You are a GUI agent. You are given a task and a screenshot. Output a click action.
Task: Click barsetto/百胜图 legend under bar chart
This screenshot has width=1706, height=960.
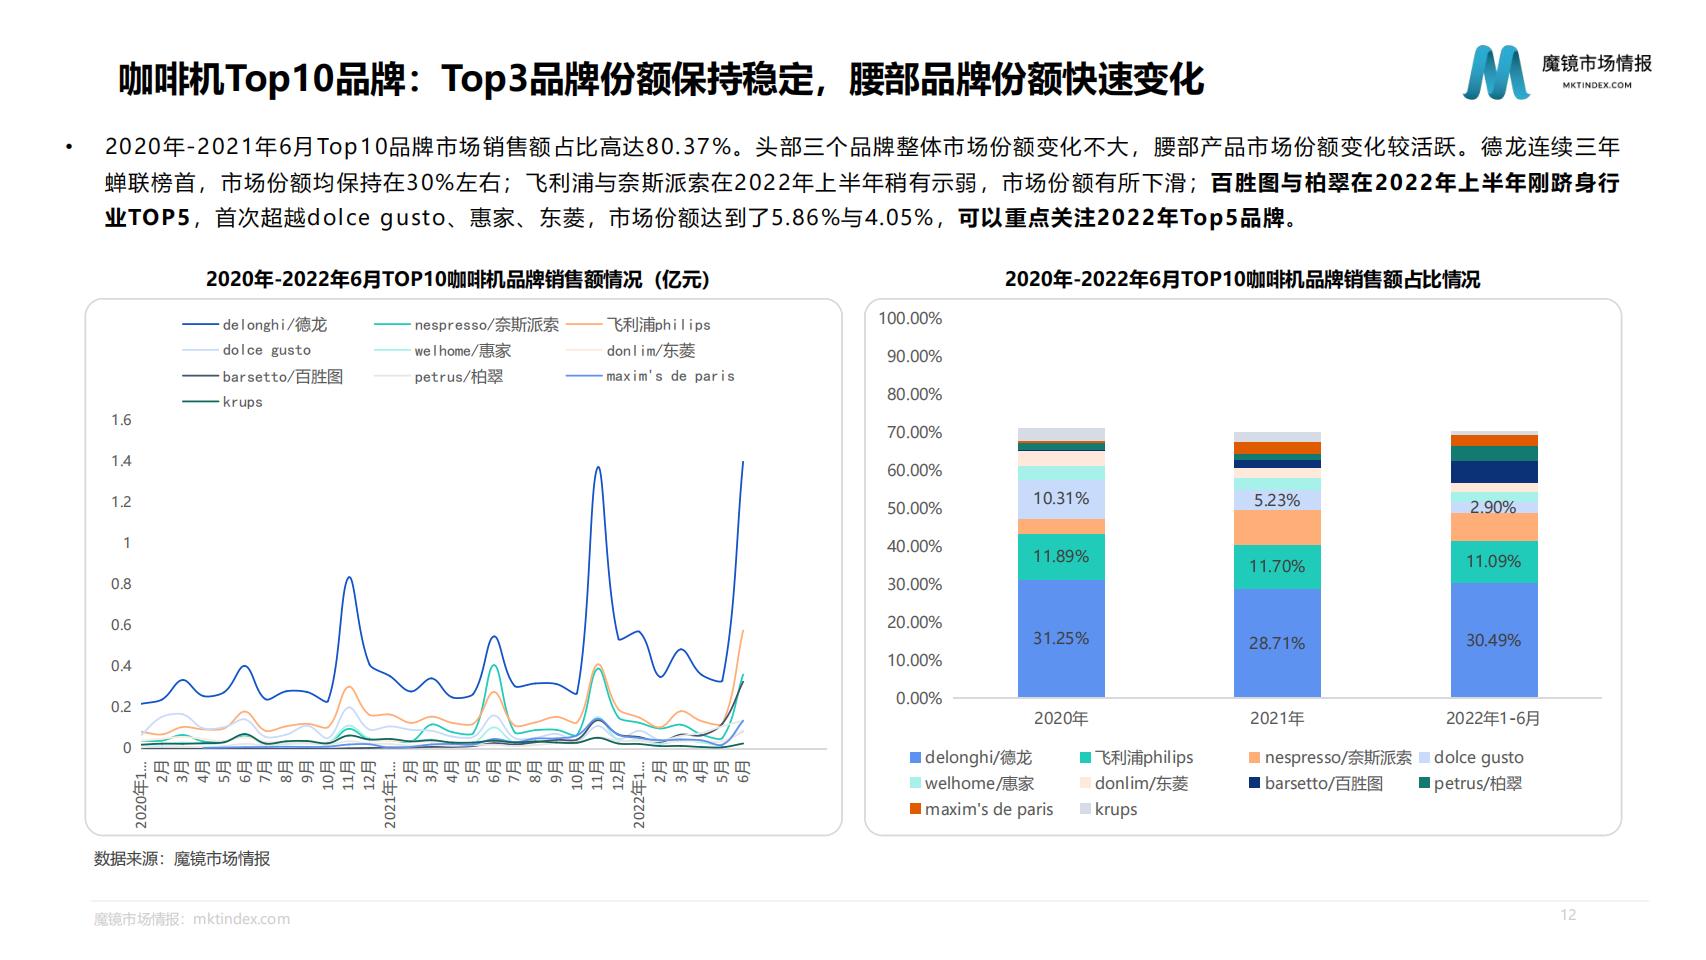click(1316, 784)
